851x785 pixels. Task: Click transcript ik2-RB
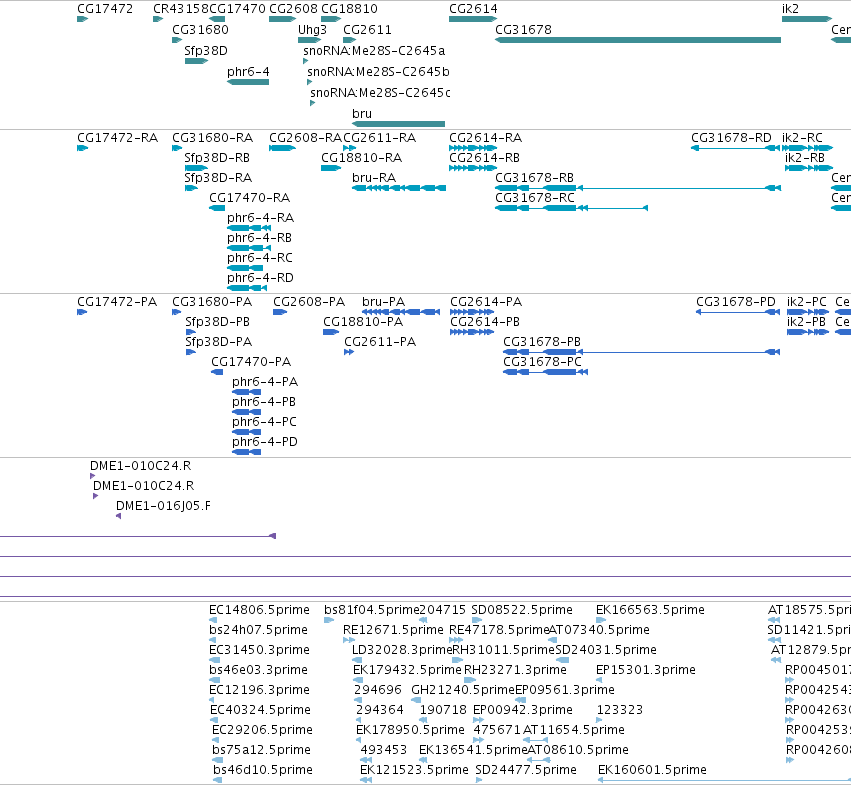(x=804, y=158)
